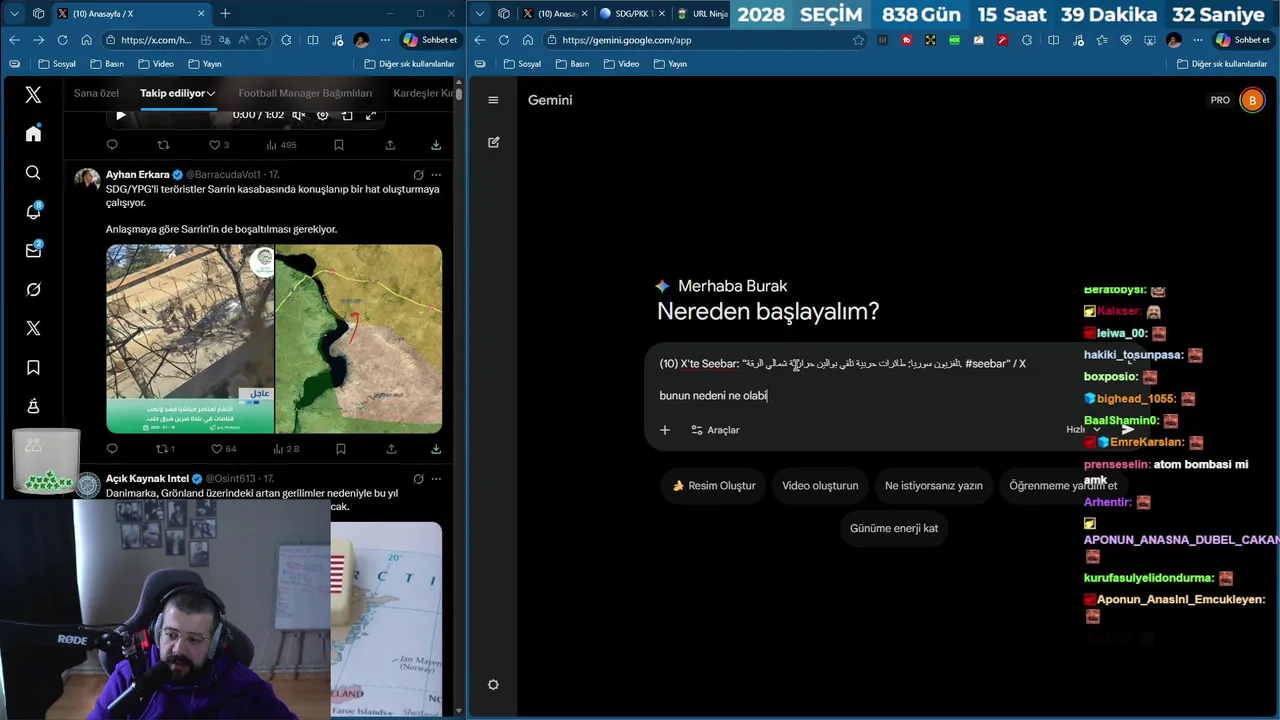Open Yayın bookmark folder in right browser
This screenshot has height=720, width=1280.
pos(670,64)
